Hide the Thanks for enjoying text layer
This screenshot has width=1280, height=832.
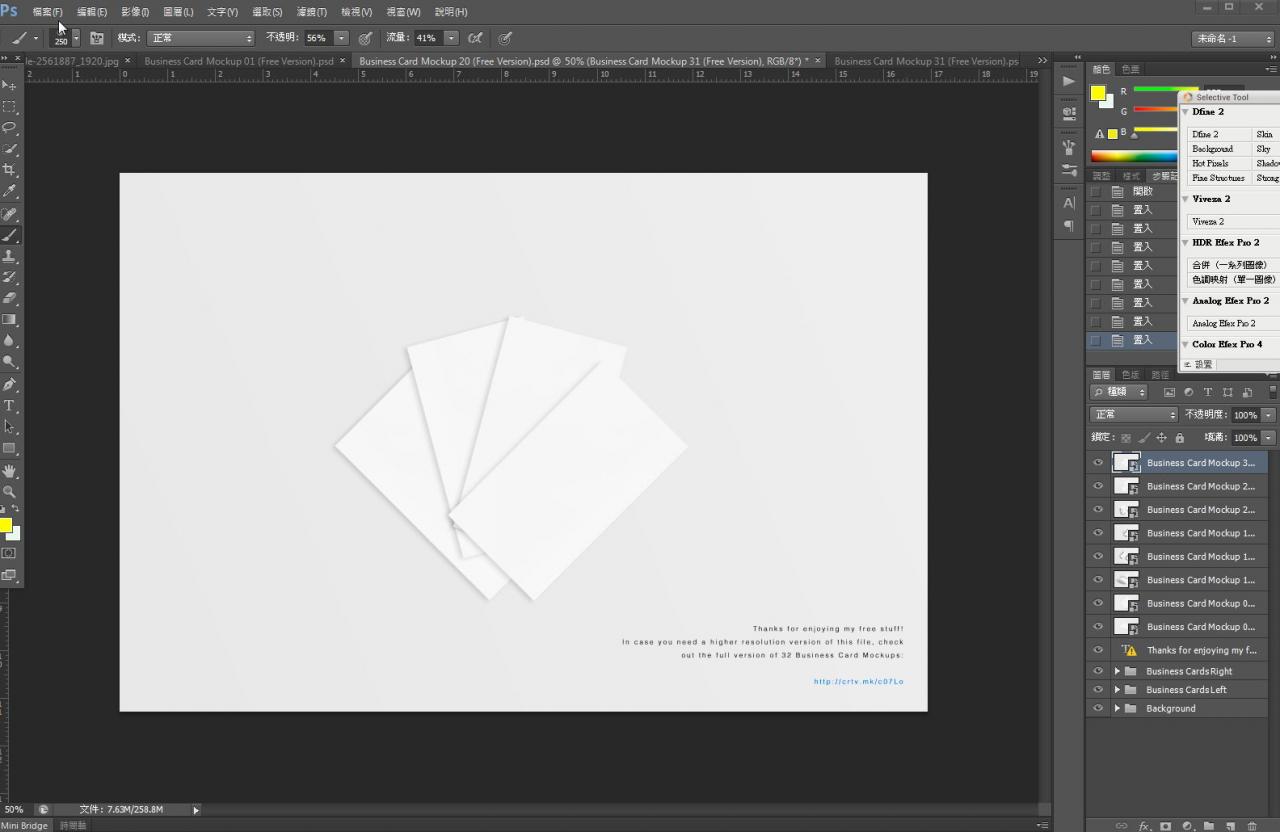1098,650
